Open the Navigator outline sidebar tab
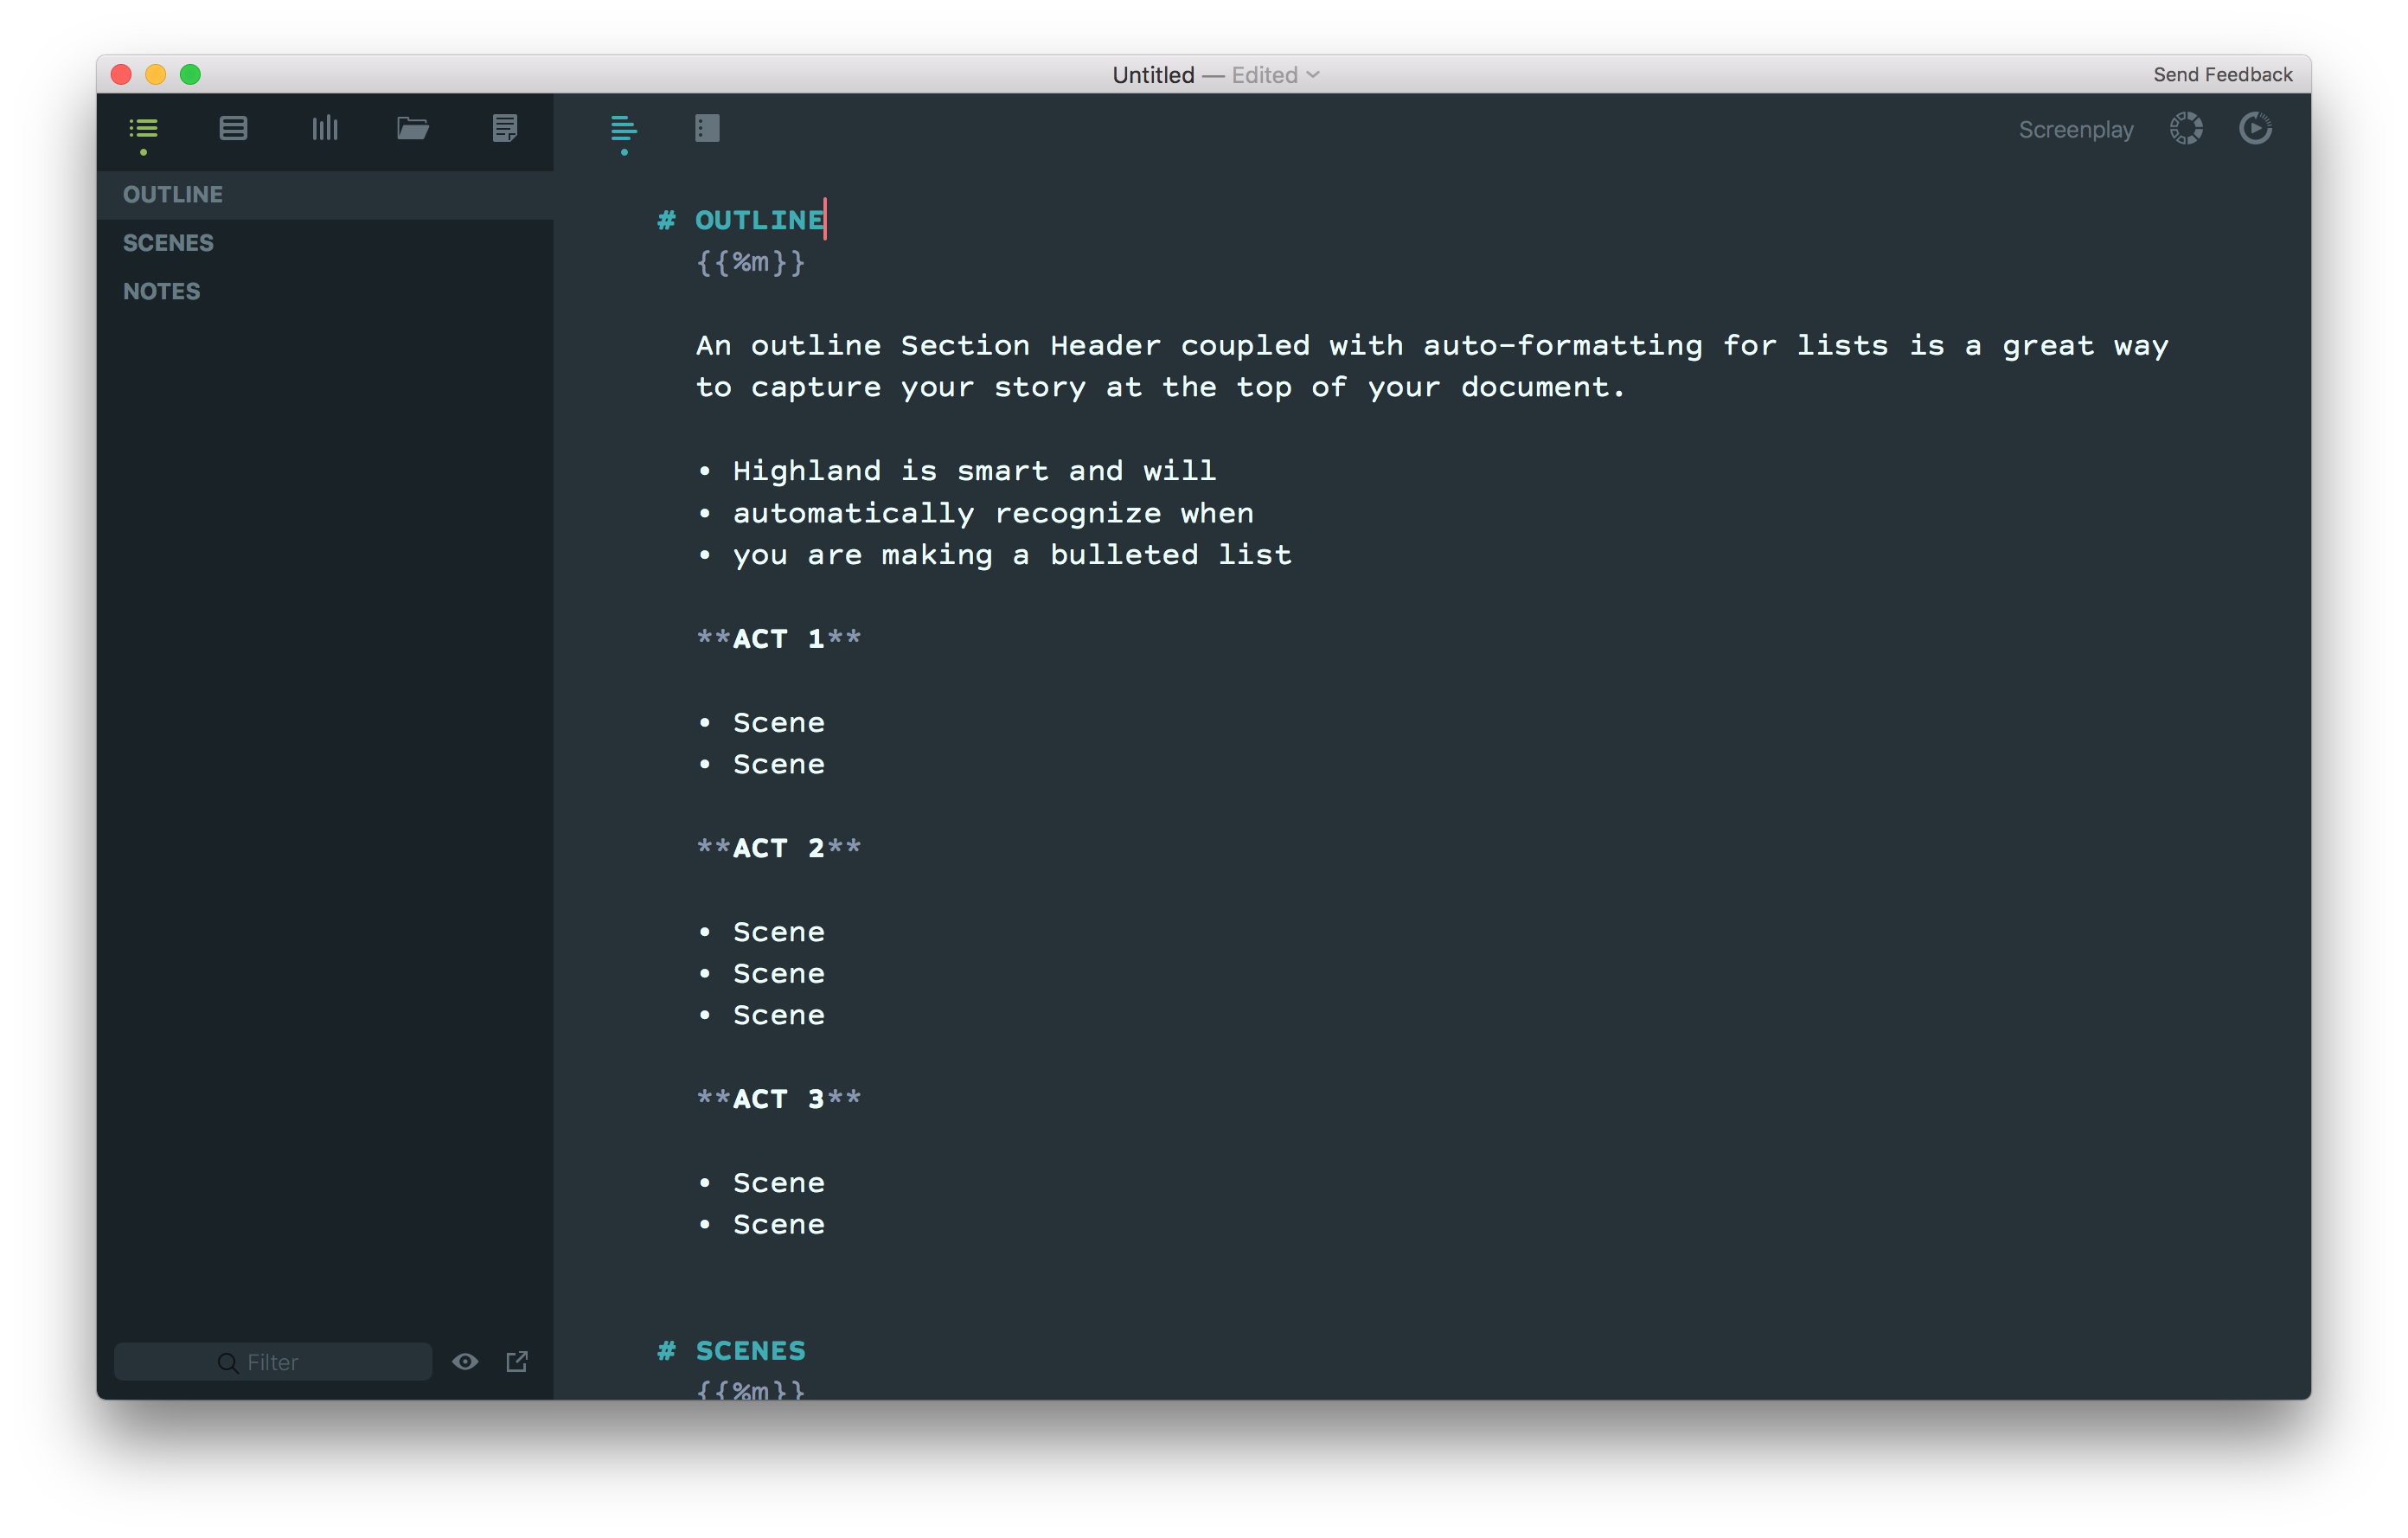The height and width of the screenshot is (1538, 2408). [143, 129]
